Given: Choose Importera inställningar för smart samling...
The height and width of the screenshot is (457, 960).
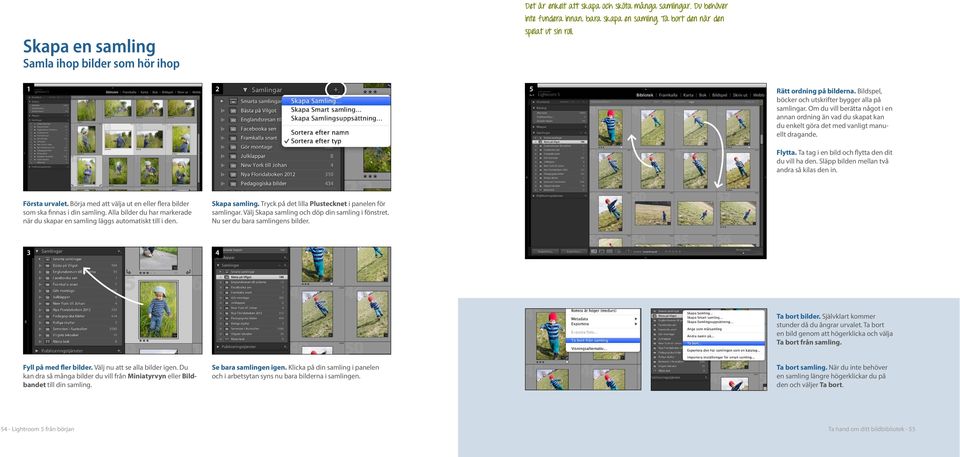Looking at the screenshot, I should [x=721, y=357].
